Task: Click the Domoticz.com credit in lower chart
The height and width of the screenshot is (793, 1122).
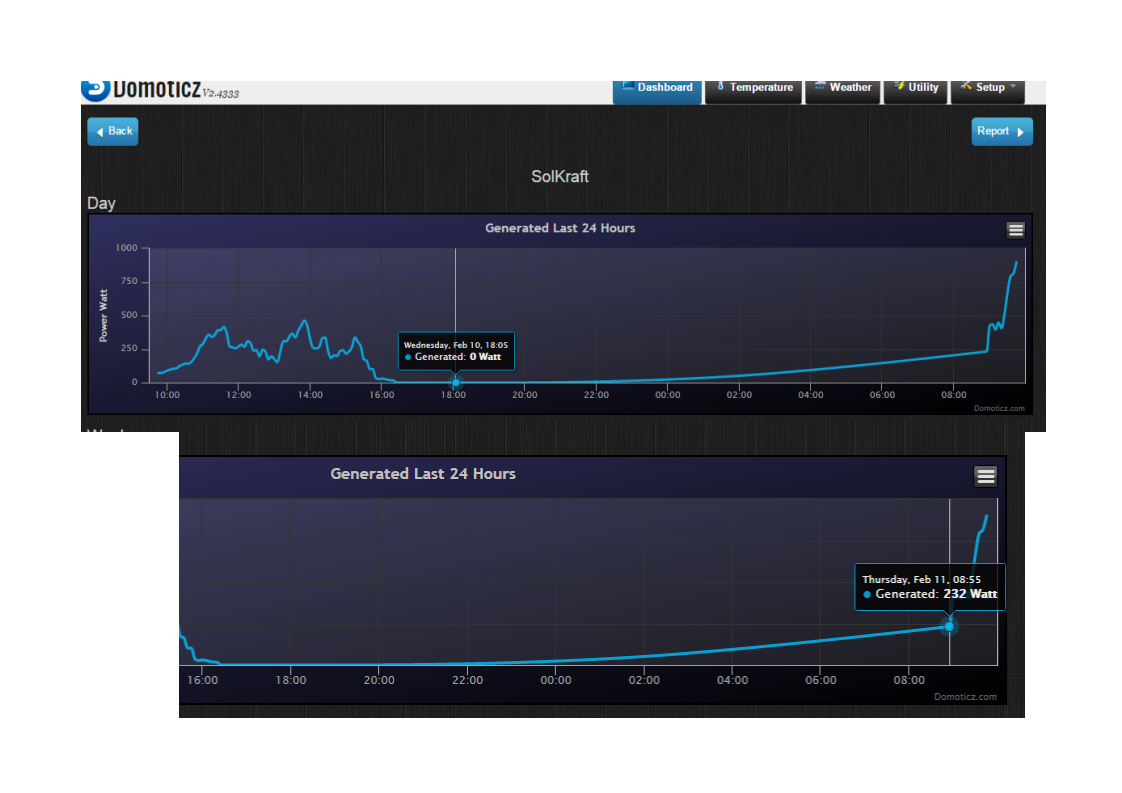Action: 965,697
